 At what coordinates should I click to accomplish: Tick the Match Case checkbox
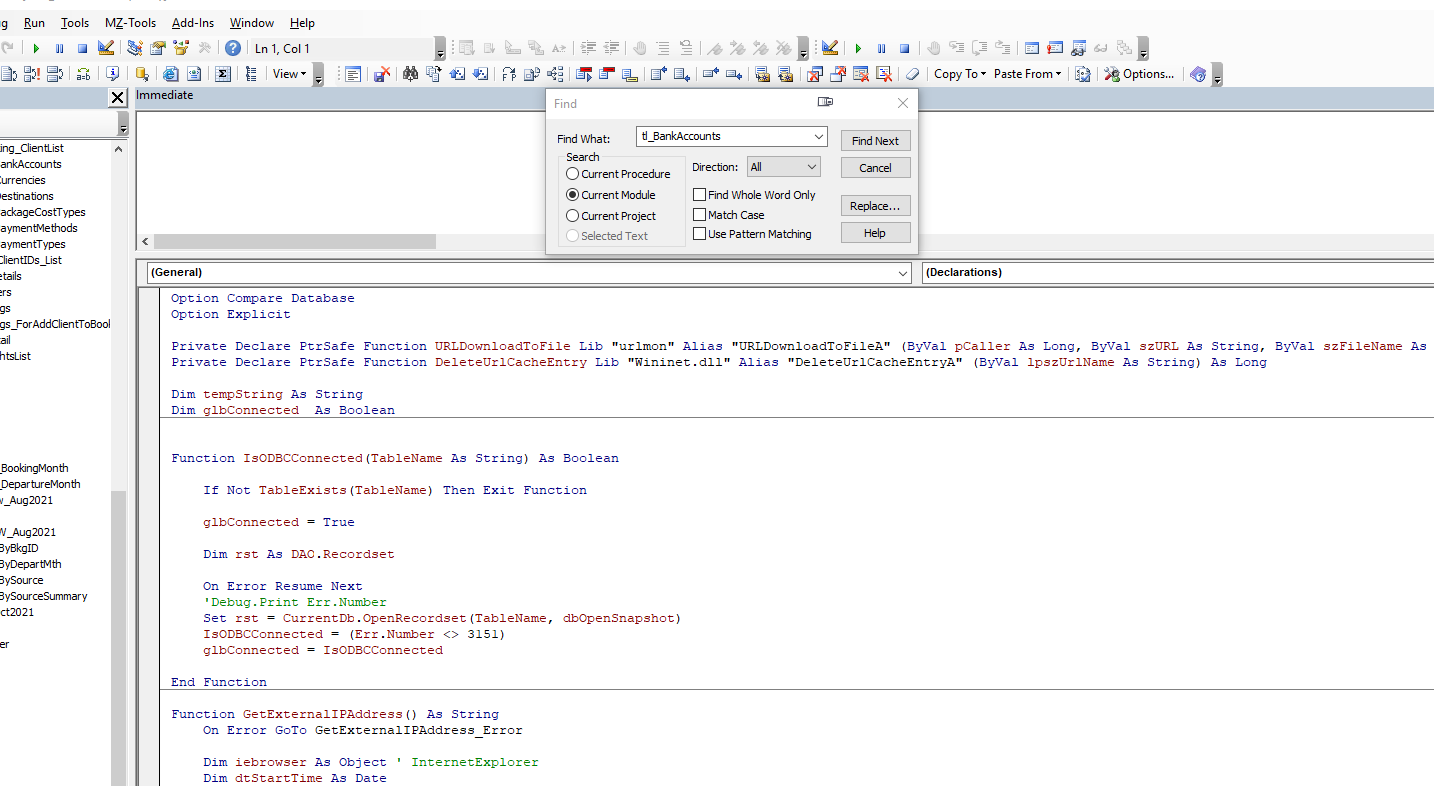coord(700,215)
